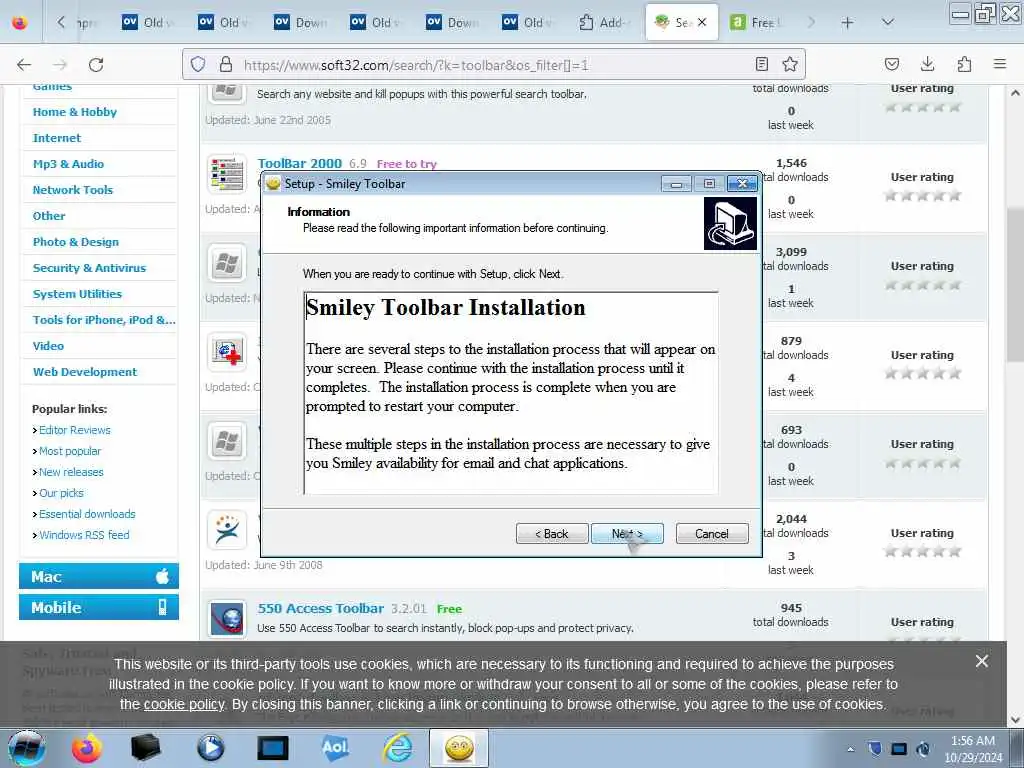Bookmark this page with star icon
Viewport: 1024px width, 768px height.
click(x=790, y=64)
